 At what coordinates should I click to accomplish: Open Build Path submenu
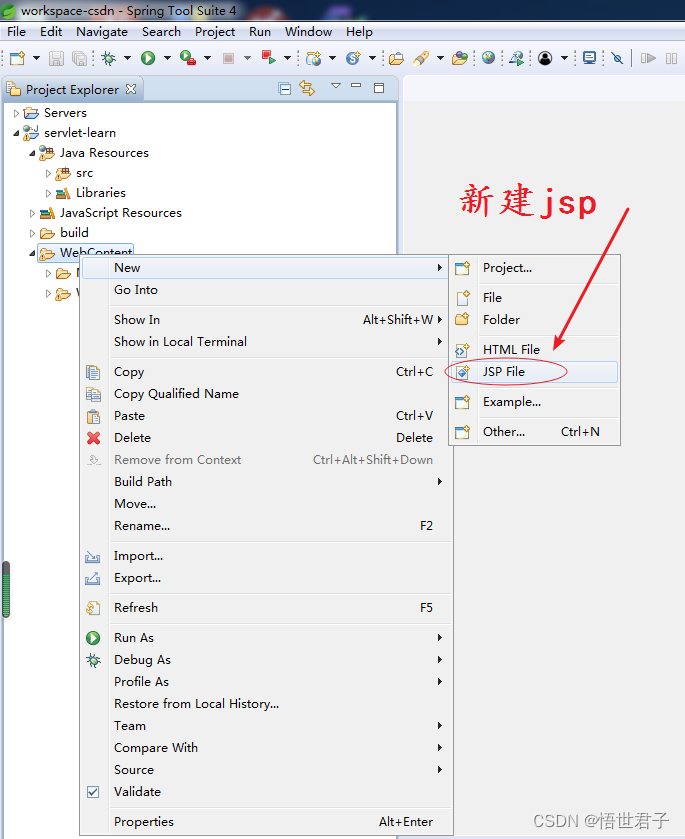266,482
